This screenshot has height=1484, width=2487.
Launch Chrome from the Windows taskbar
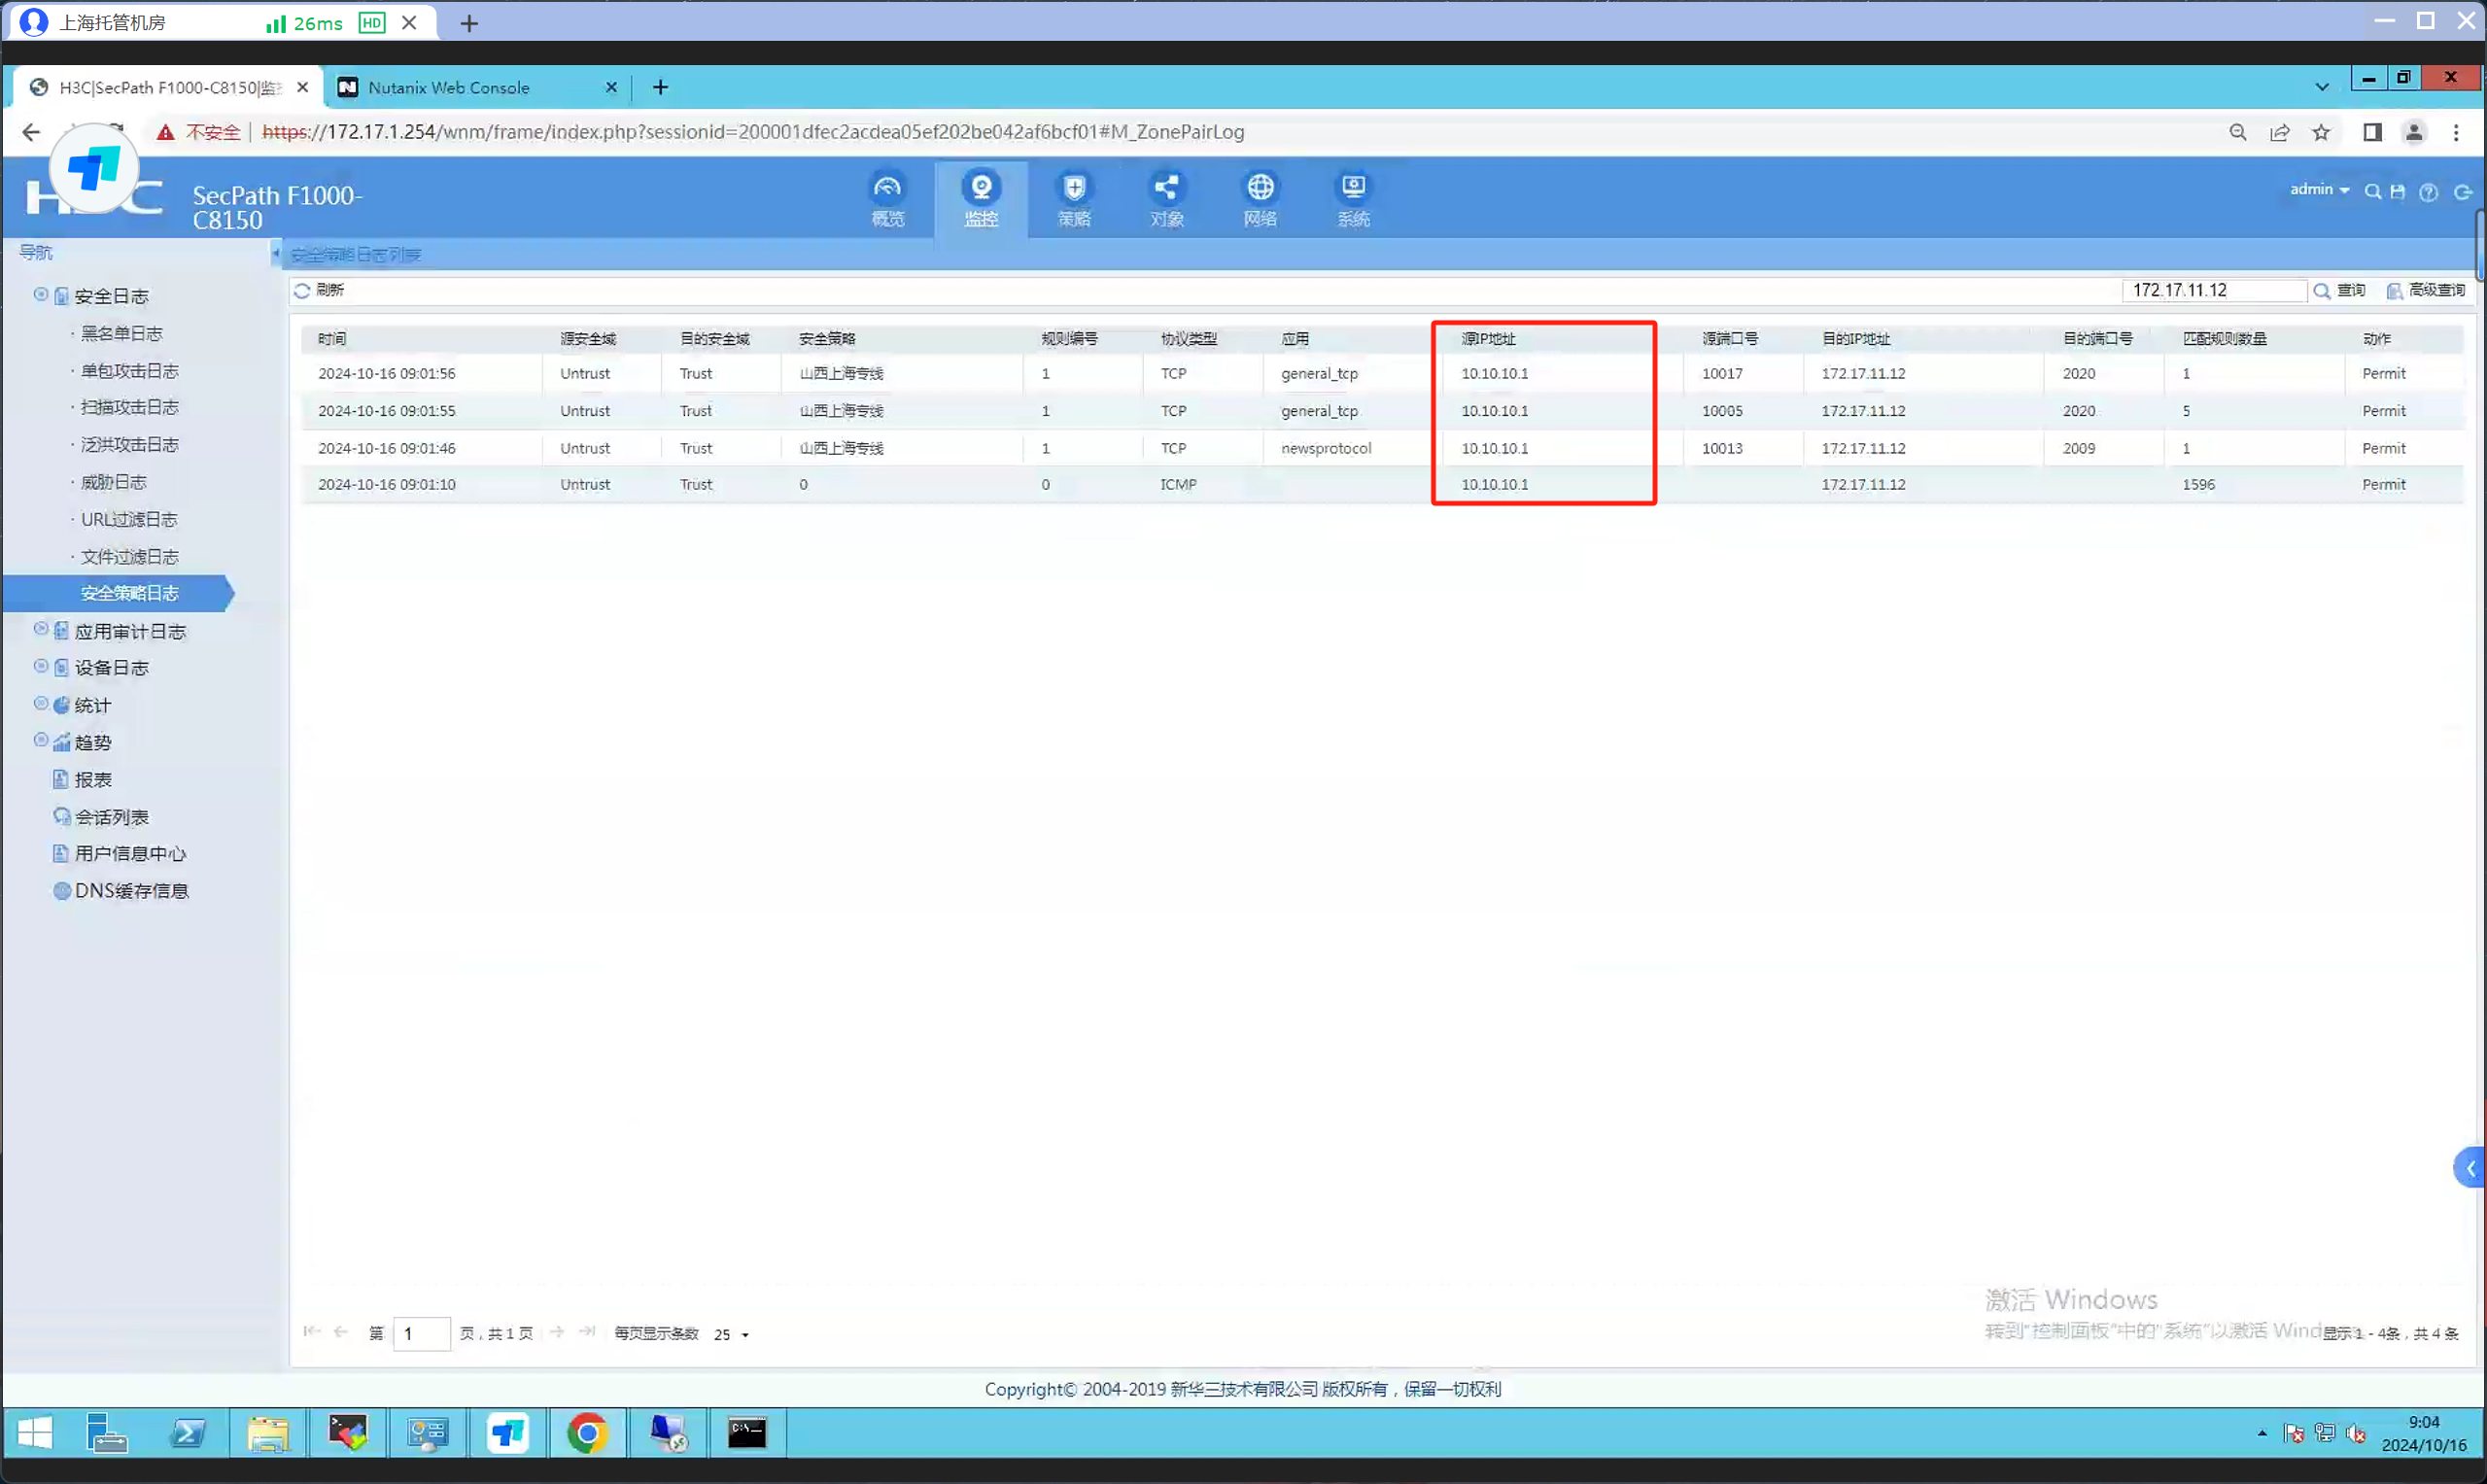pyautogui.click(x=587, y=1433)
